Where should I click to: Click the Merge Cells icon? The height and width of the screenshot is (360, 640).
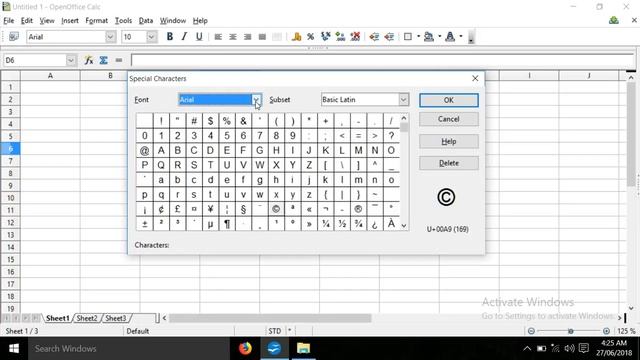point(277,37)
